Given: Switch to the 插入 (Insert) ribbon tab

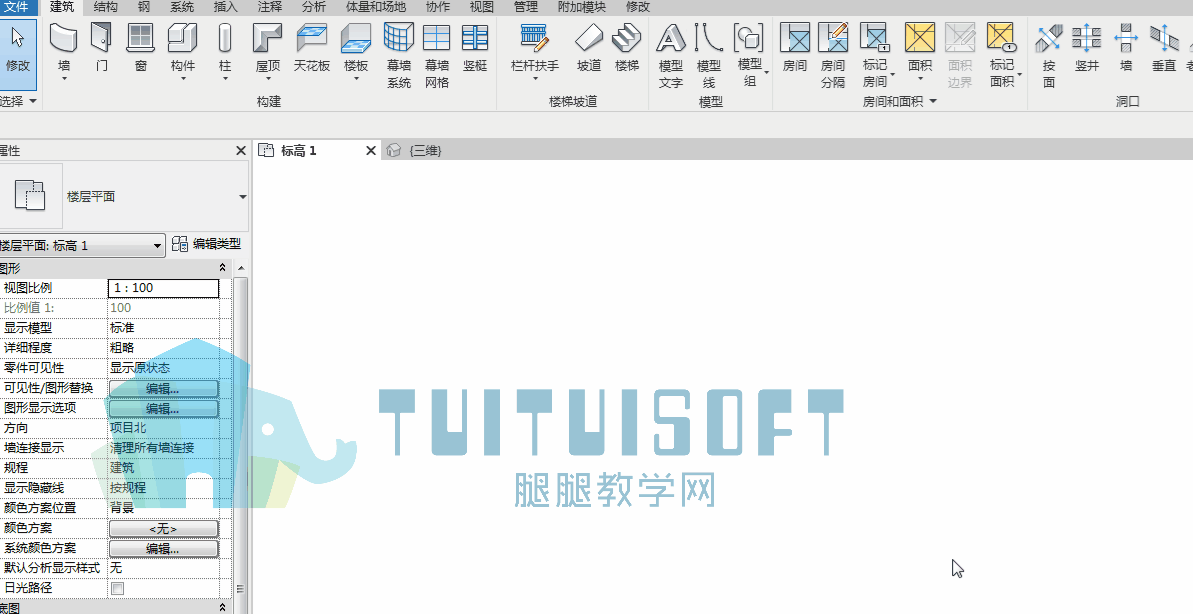Looking at the screenshot, I should click(226, 7).
